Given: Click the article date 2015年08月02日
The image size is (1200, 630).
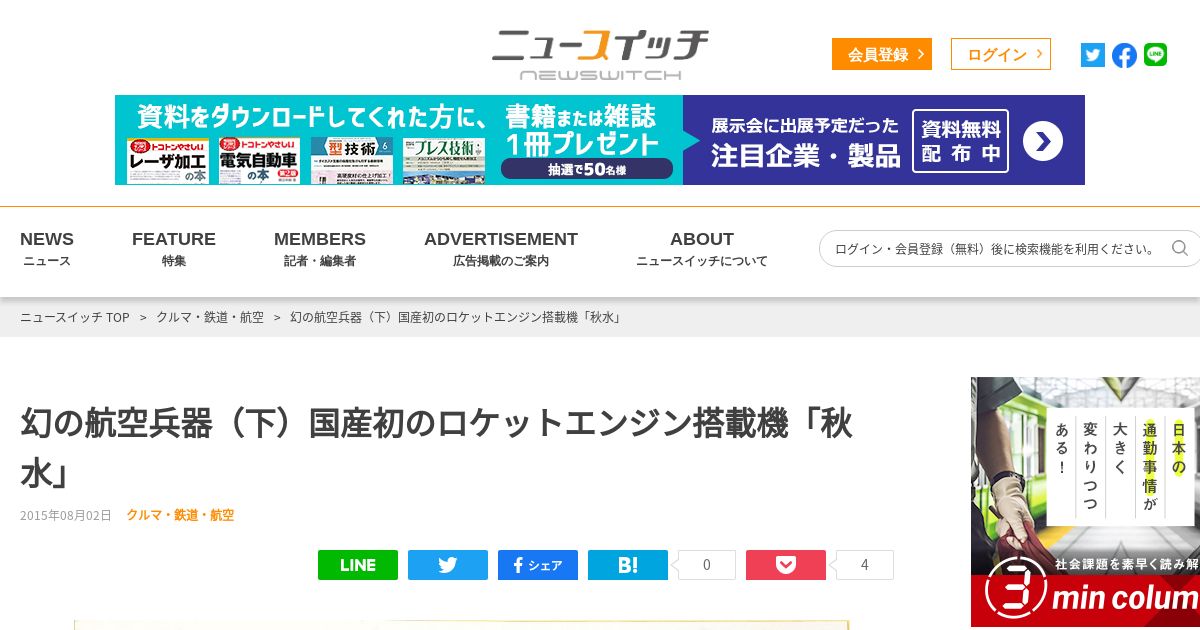Looking at the screenshot, I should click(x=66, y=515).
